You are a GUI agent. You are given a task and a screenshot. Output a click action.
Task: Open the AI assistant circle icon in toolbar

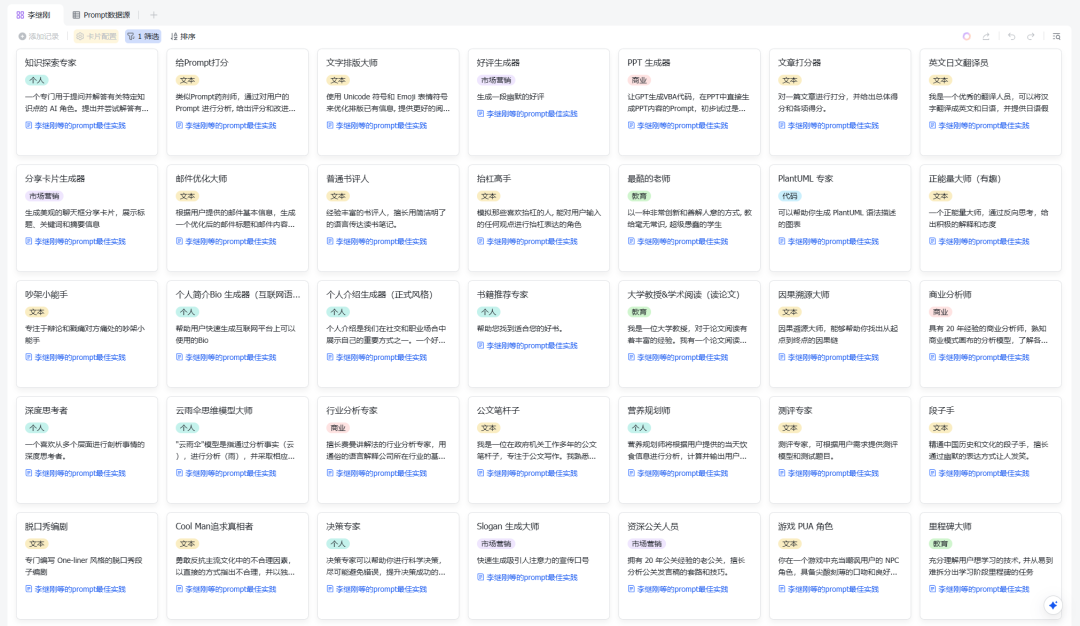(x=966, y=36)
